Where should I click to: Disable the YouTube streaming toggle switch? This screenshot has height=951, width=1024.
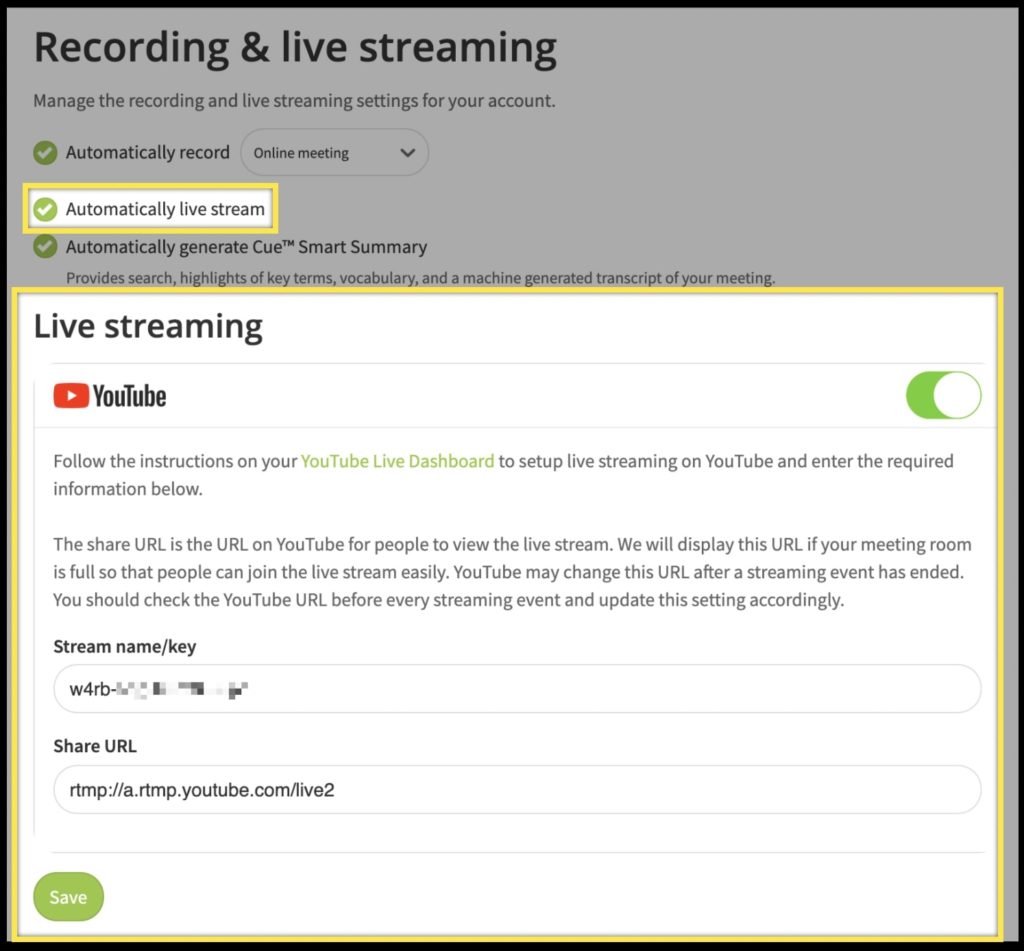943,395
